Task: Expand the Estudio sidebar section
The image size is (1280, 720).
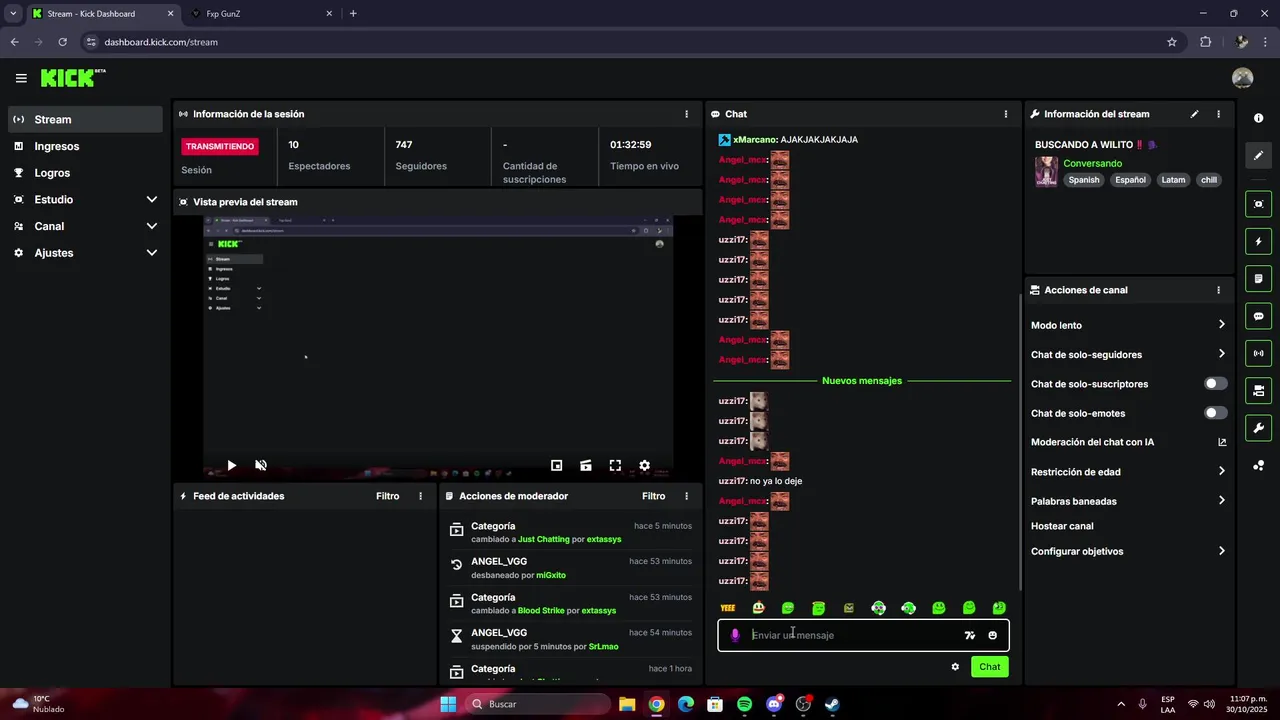Action: pyautogui.click(x=85, y=200)
